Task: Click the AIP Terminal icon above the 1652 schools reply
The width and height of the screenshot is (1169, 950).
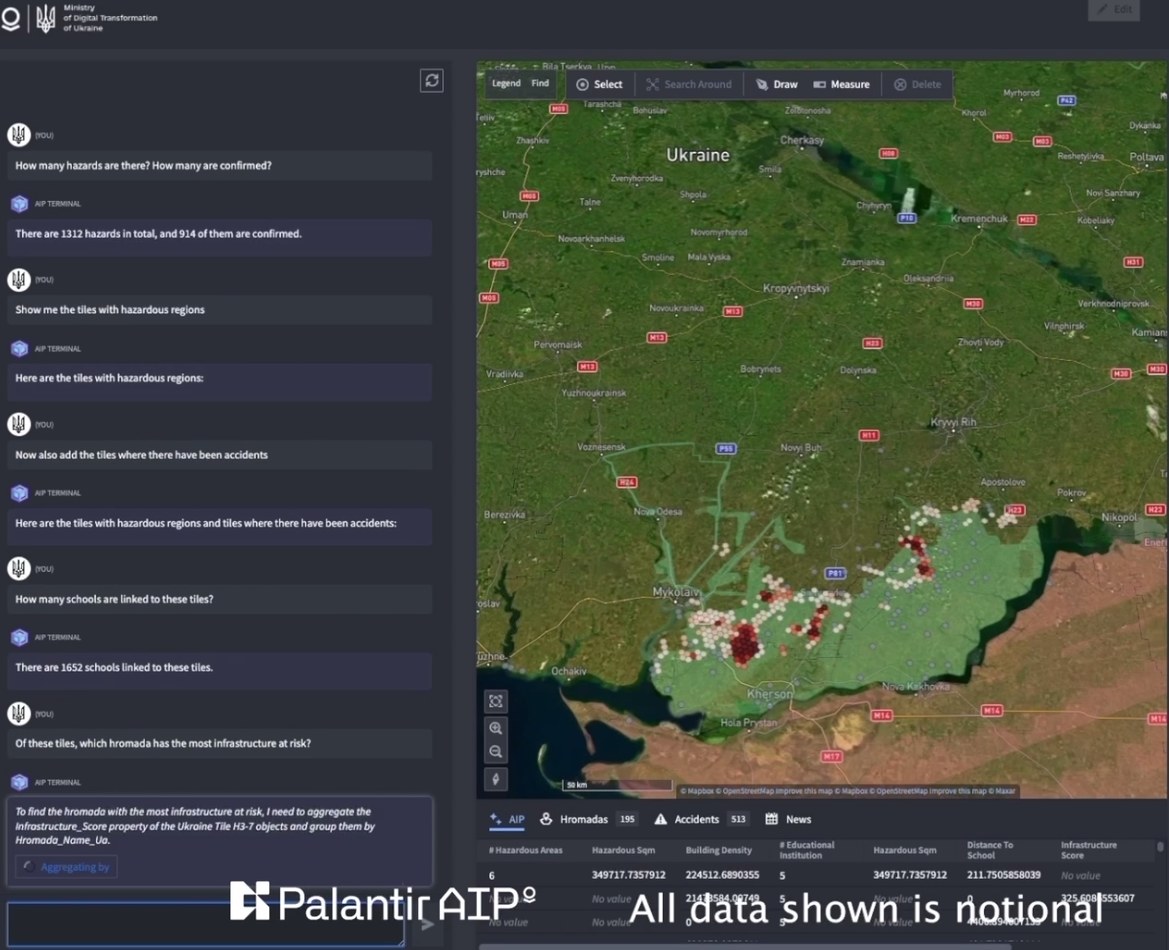Action: (x=19, y=638)
